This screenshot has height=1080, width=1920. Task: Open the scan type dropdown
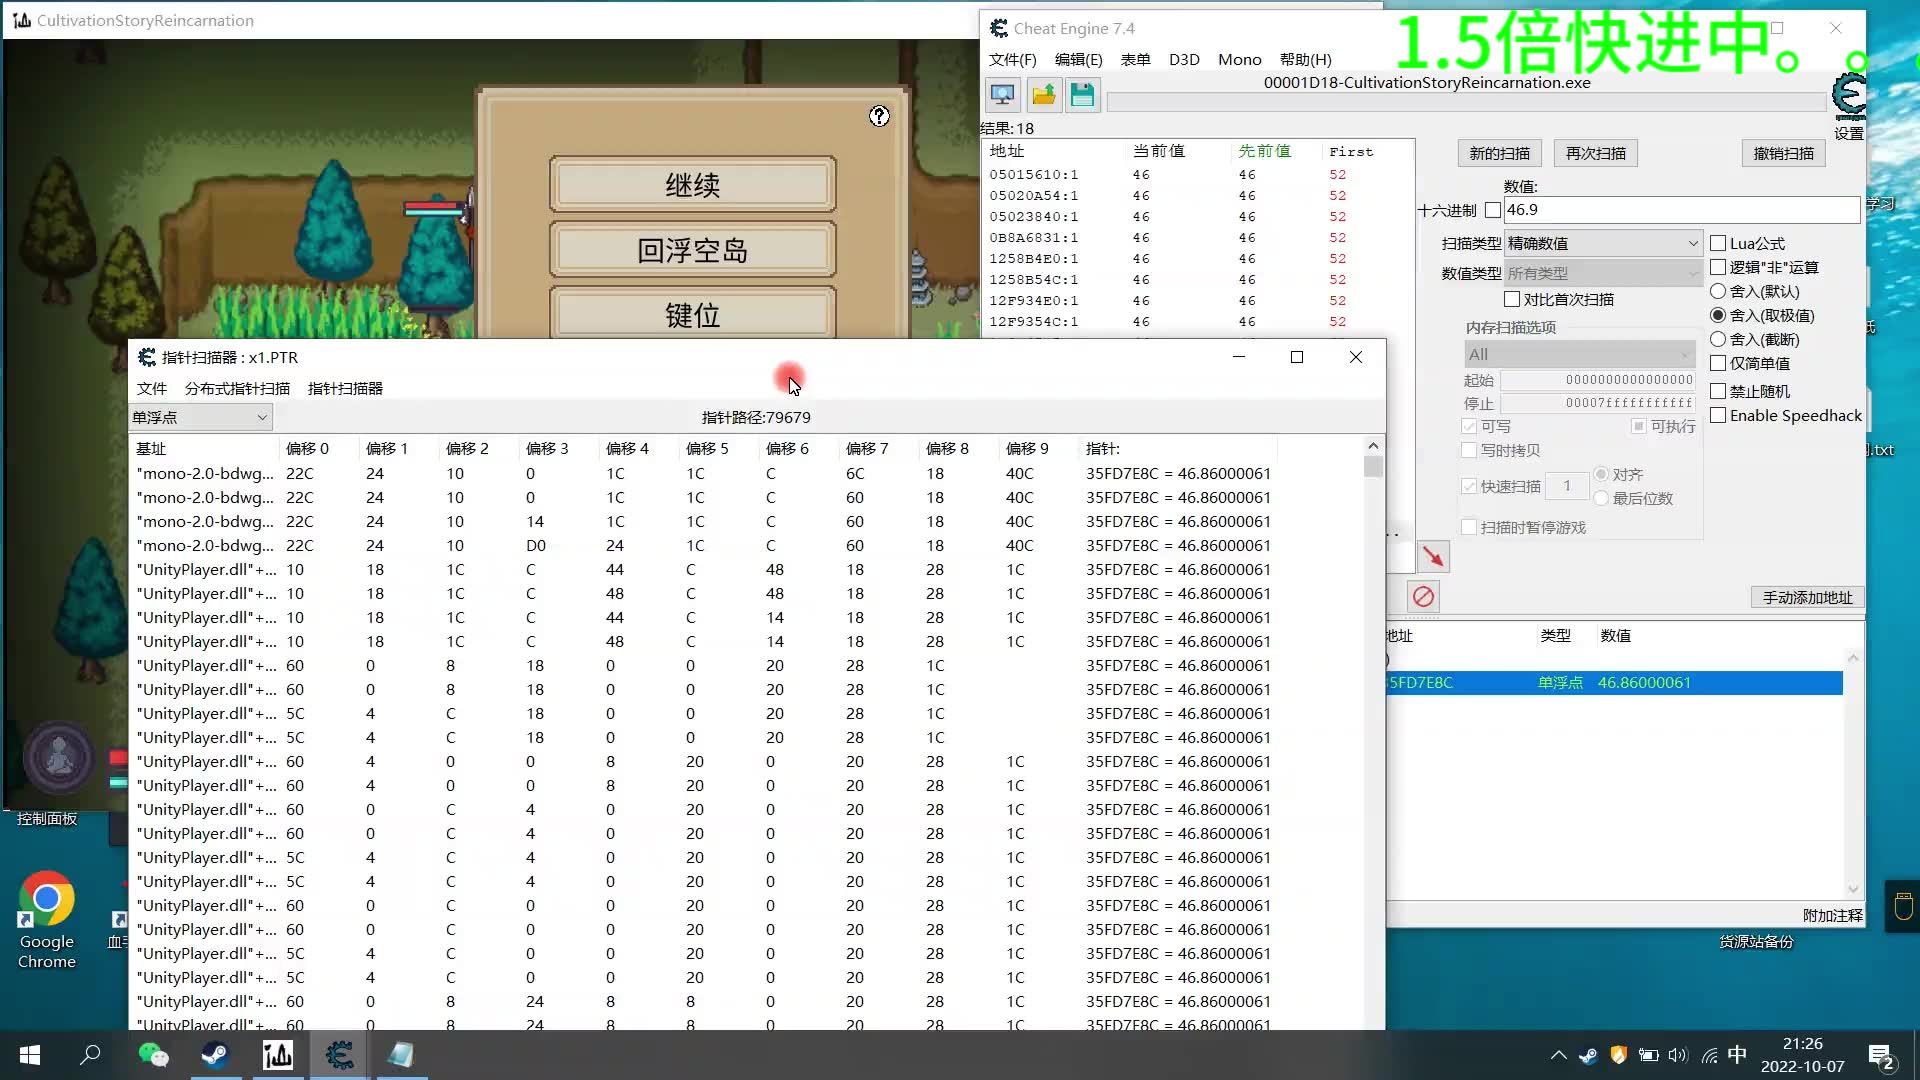pos(1602,243)
